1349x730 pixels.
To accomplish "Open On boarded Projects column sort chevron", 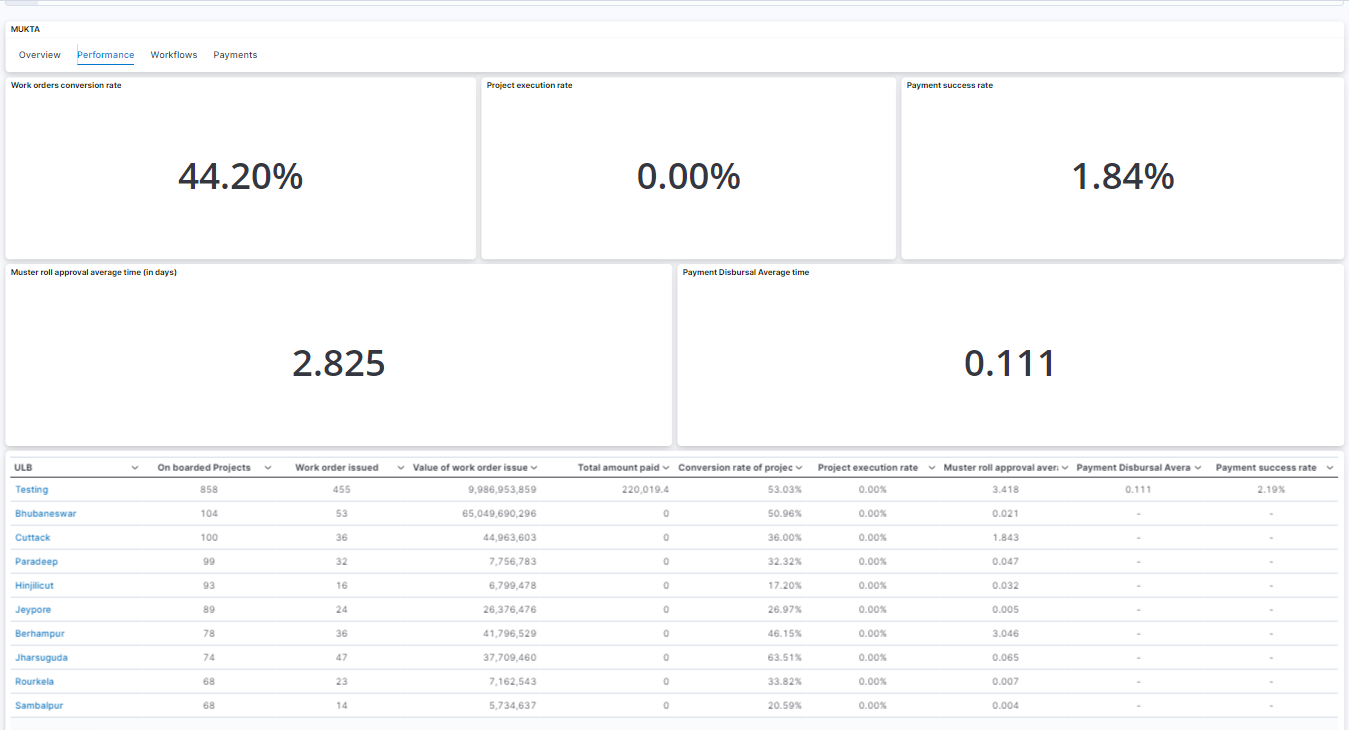I will click(268, 468).
